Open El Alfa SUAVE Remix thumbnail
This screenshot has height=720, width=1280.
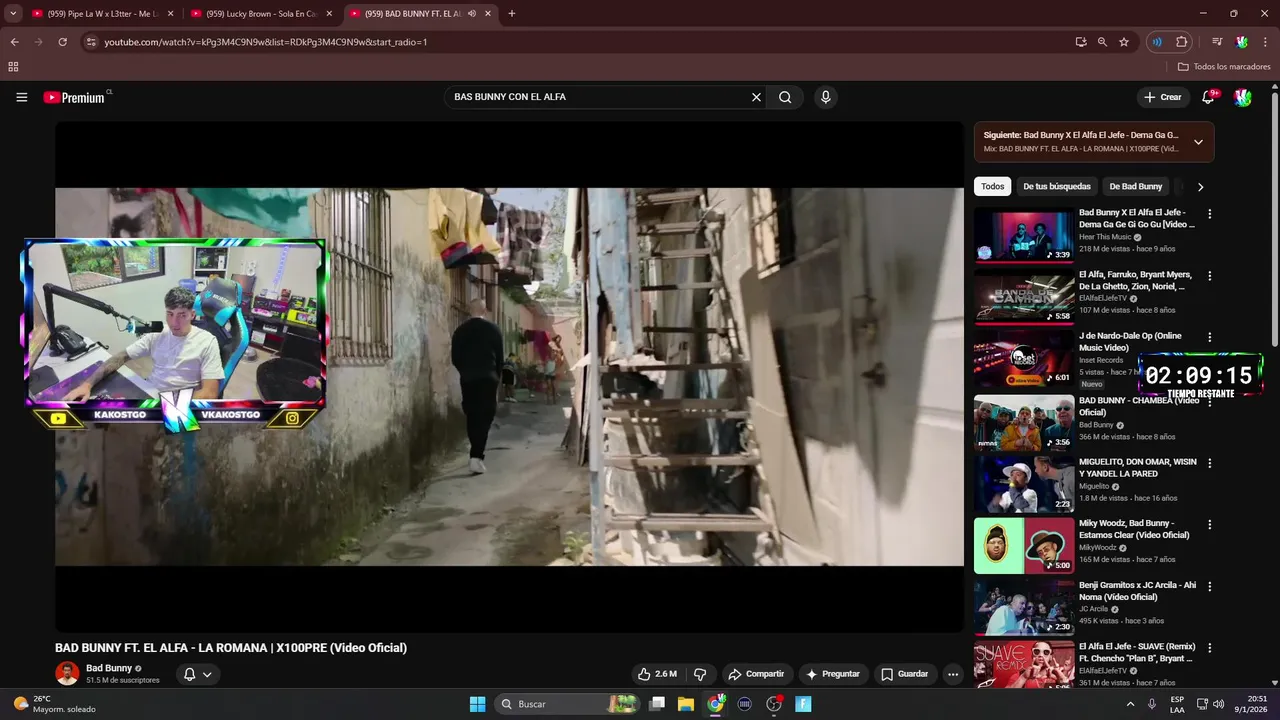pos(1024,665)
